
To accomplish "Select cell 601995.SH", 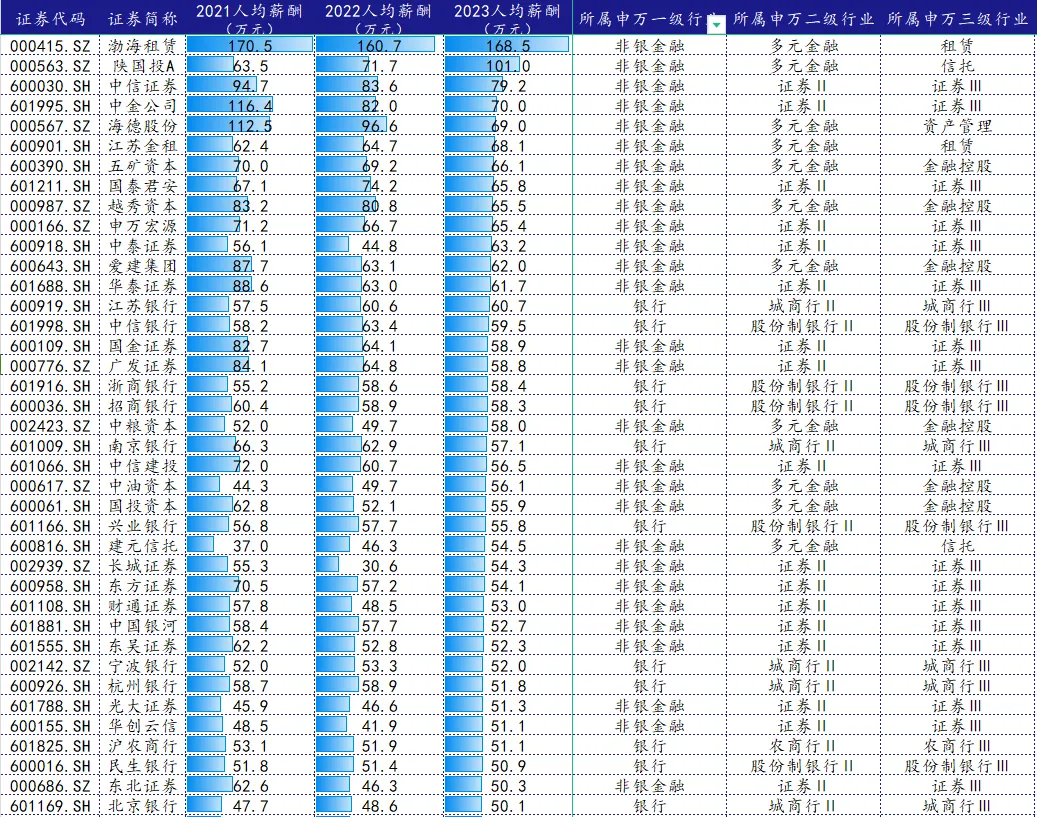I will tap(51, 106).
